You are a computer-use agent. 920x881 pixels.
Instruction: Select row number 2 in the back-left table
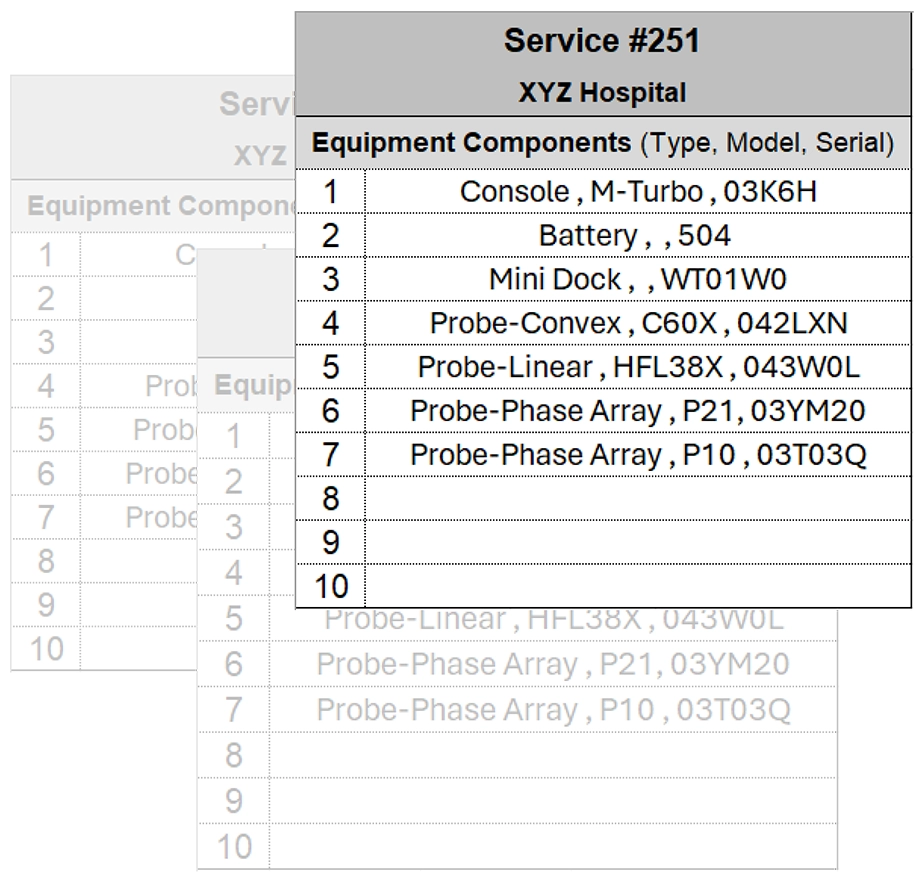point(46,298)
